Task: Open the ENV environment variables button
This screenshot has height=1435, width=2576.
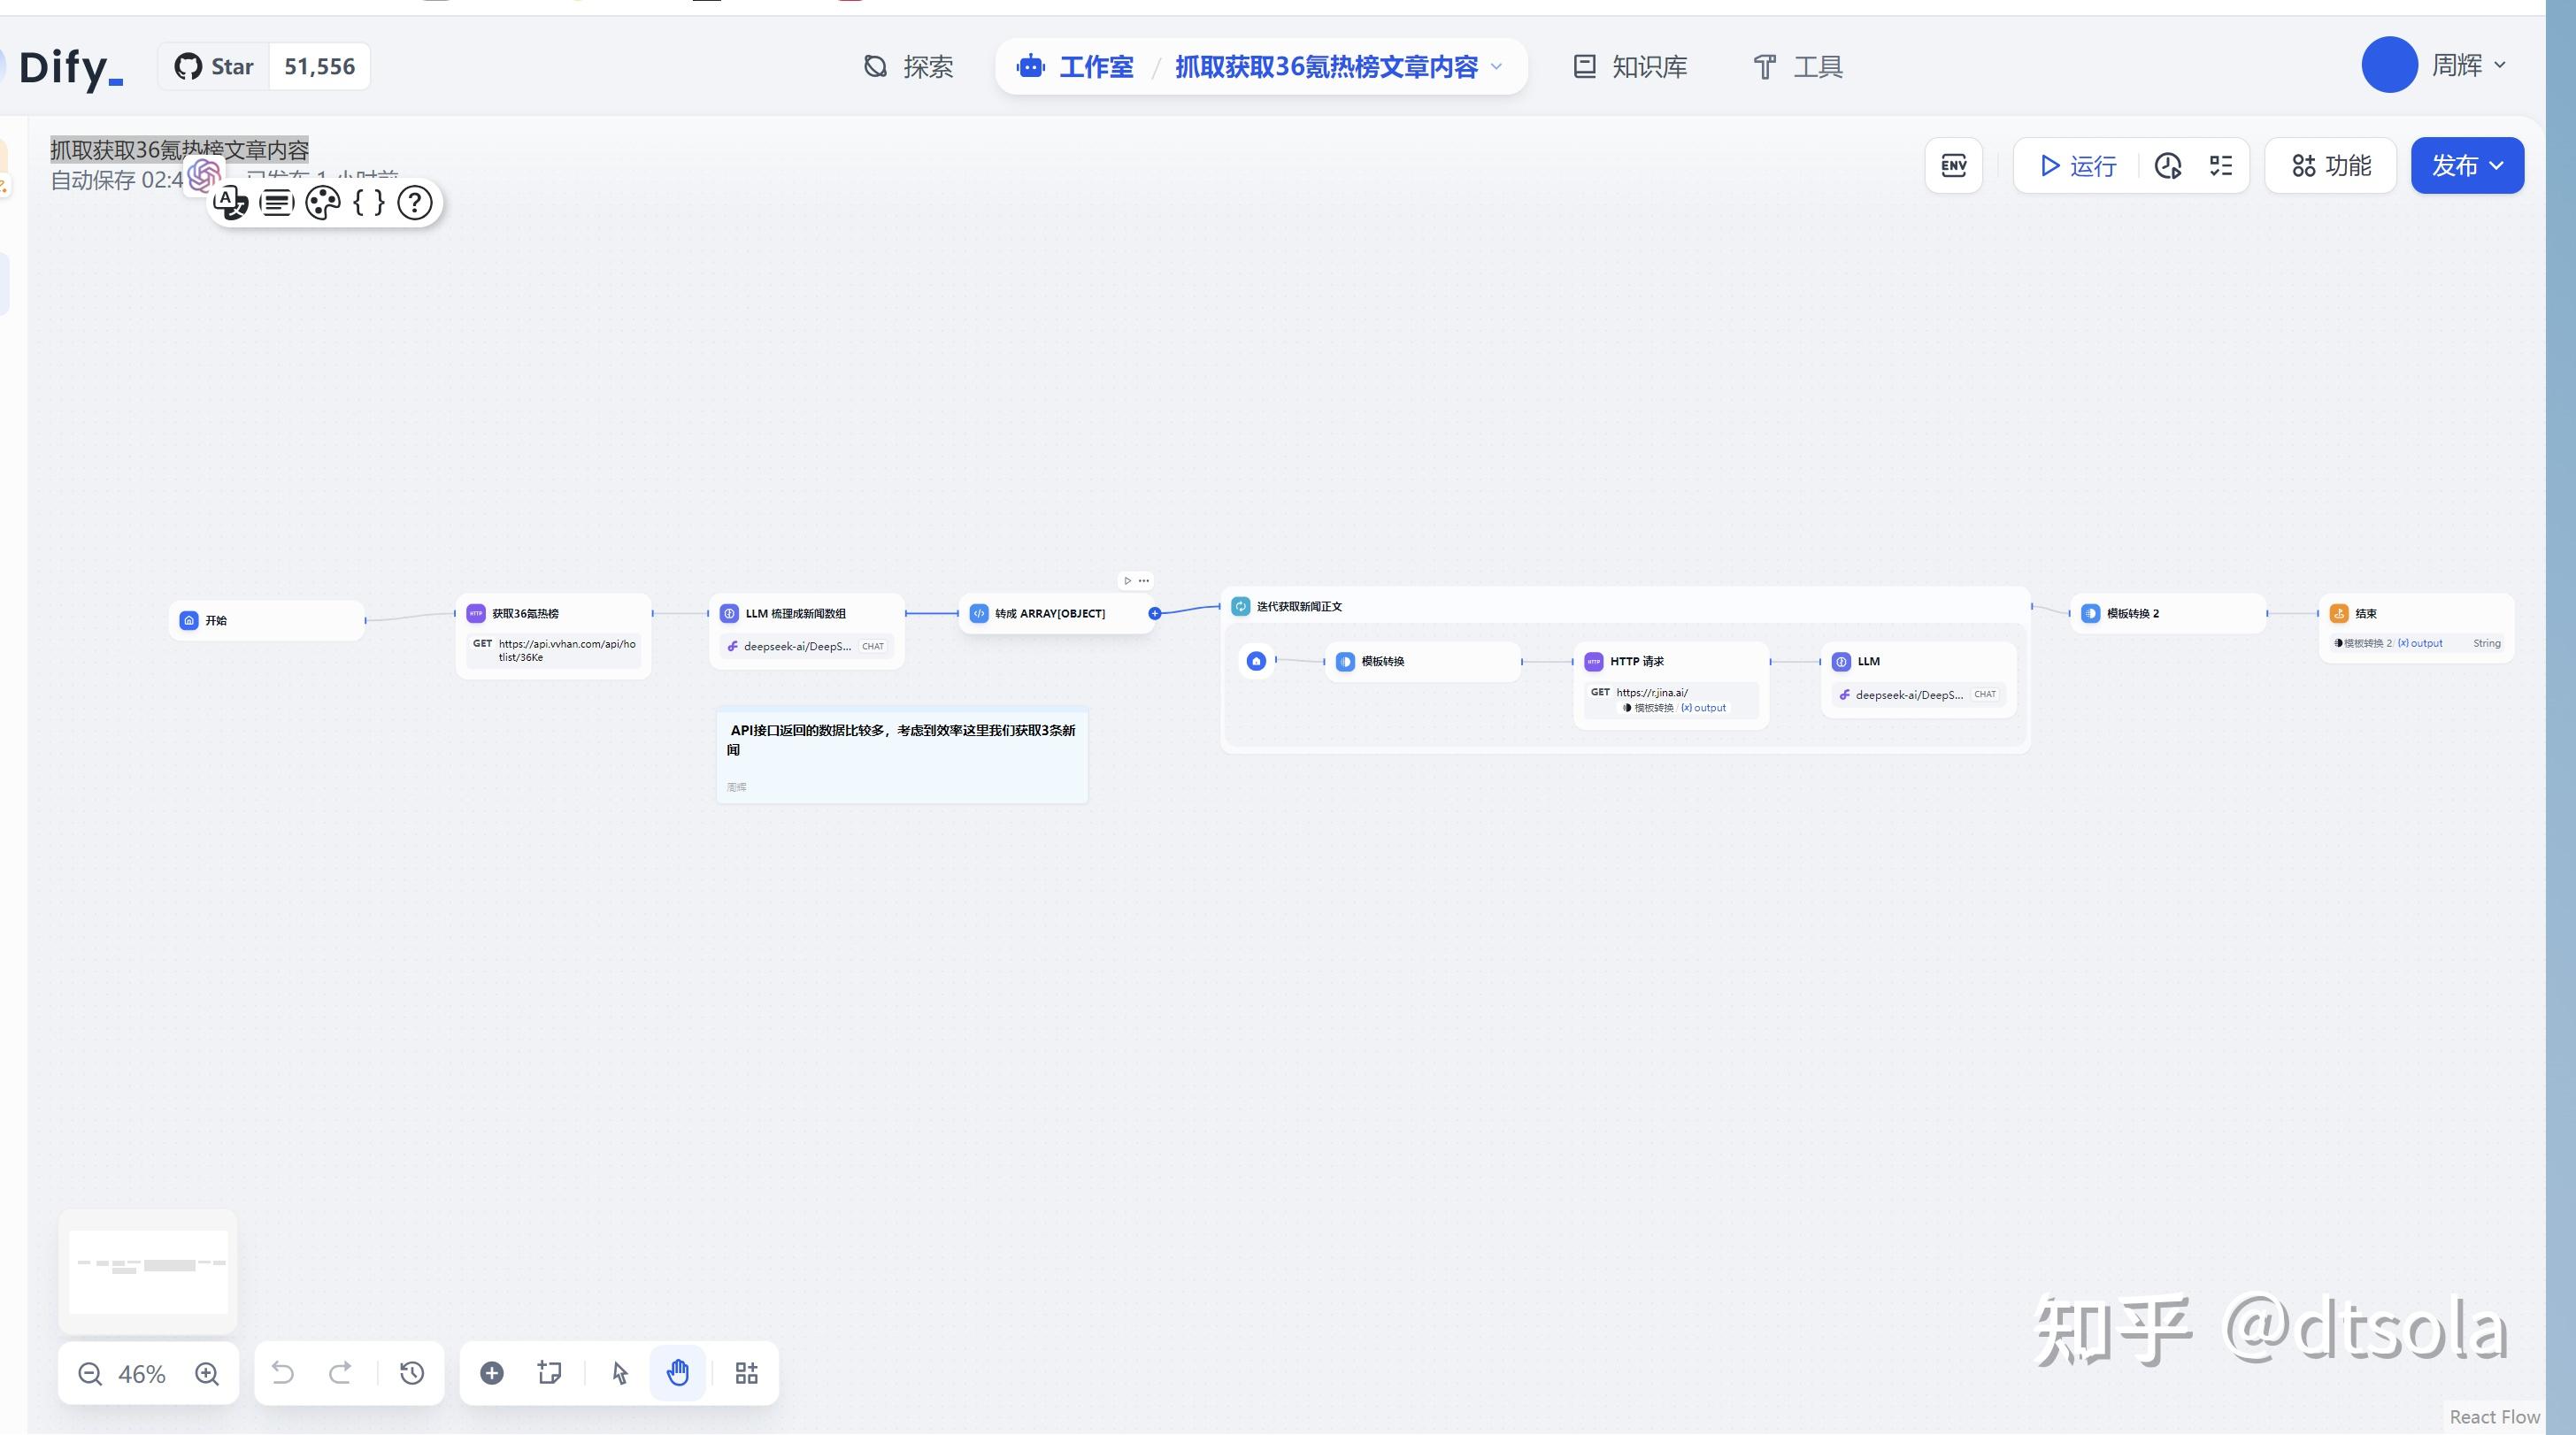Action: click(1953, 166)
